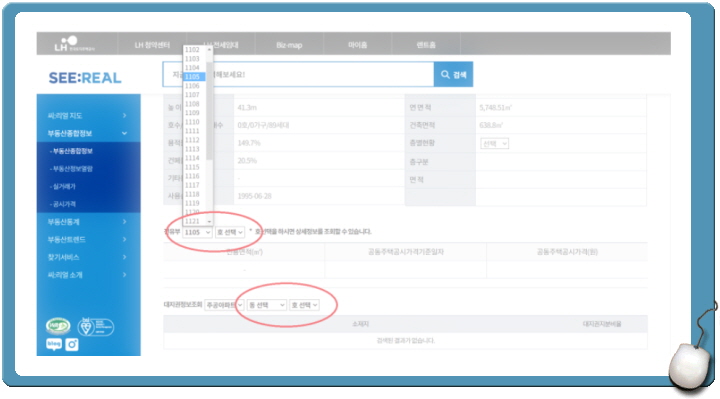Open the Biz-map top menu

point(289,45)
